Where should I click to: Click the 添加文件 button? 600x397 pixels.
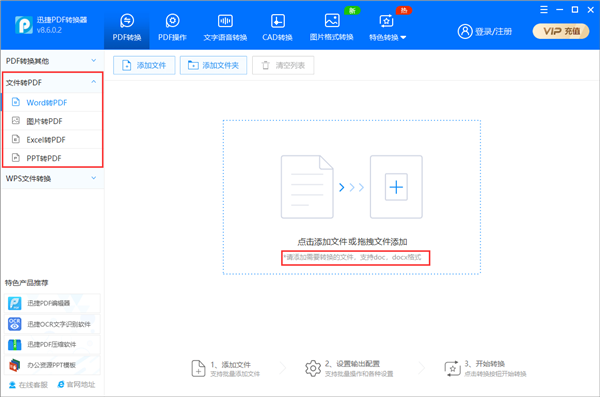tap(144, 65)
